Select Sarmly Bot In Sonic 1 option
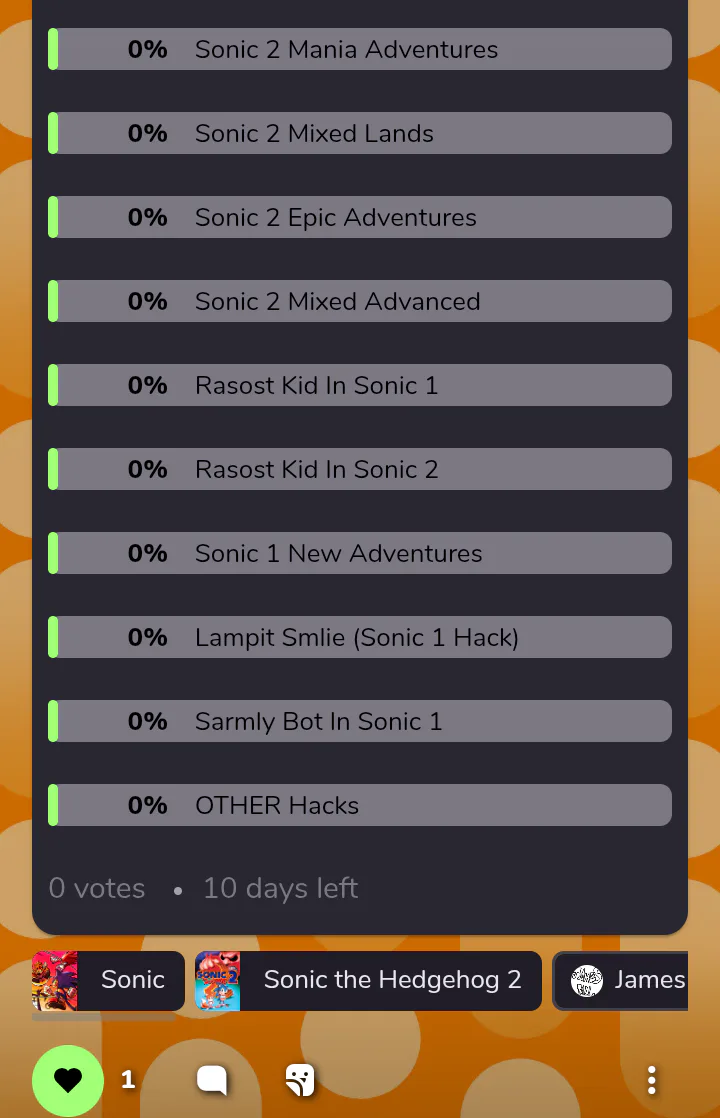Image resolution: width=720 pixels, height=1118 pixels. (360, 722)
